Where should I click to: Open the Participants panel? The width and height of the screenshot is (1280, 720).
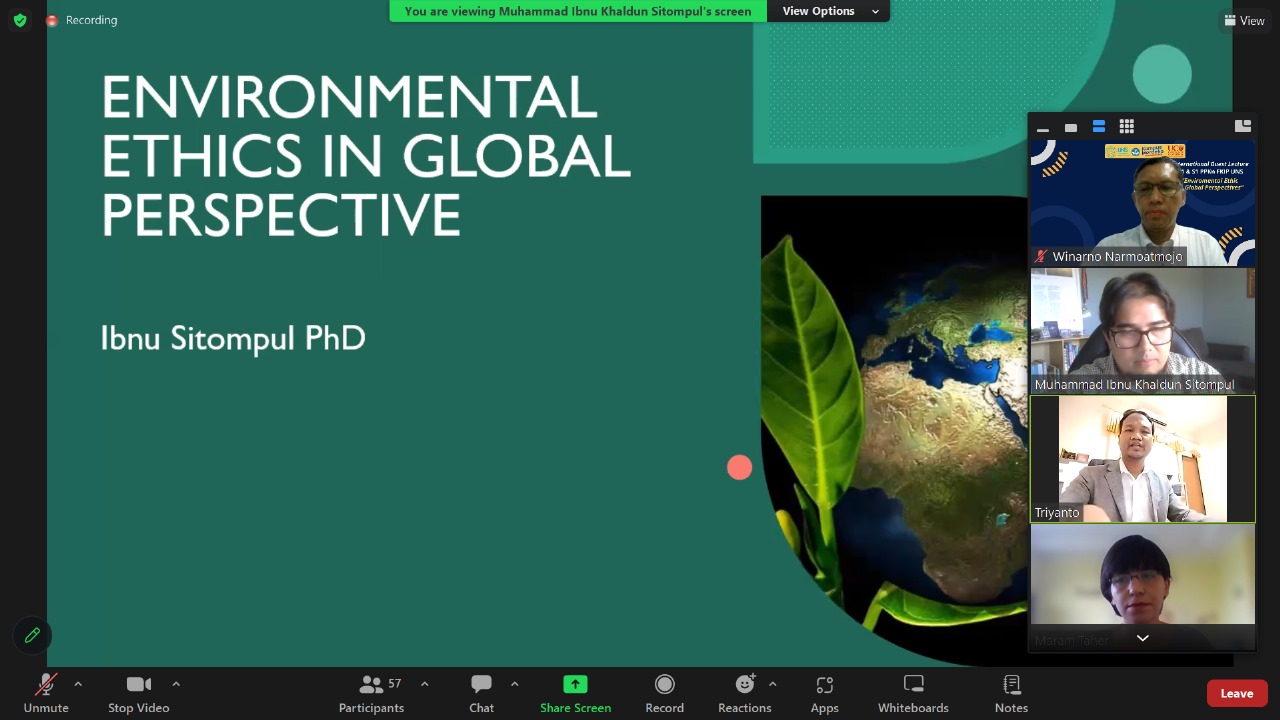point(371,686)
